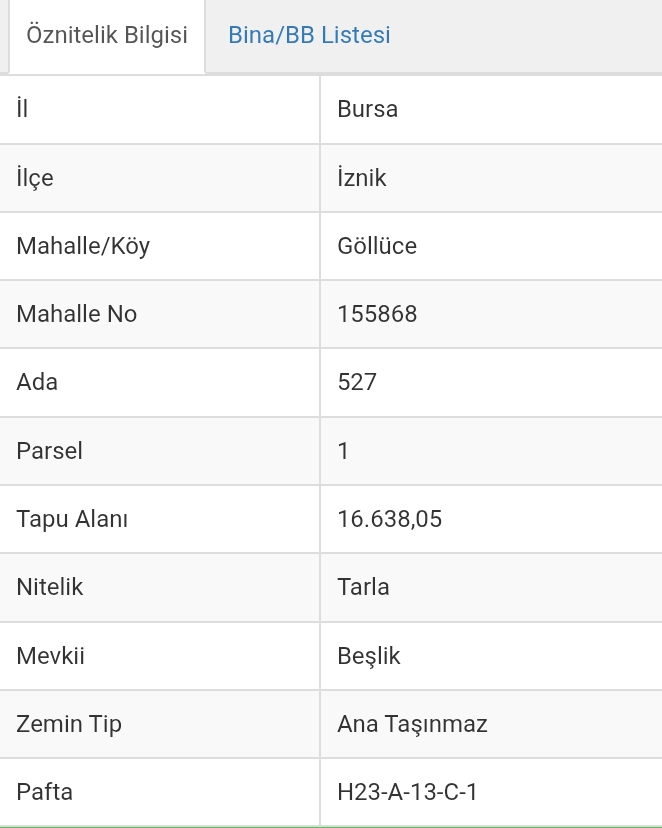Switch to the Öznitelik Bilgisi tab
Image resolution: width=662 pixels, height=828 pixels.
tap(107, 35)
